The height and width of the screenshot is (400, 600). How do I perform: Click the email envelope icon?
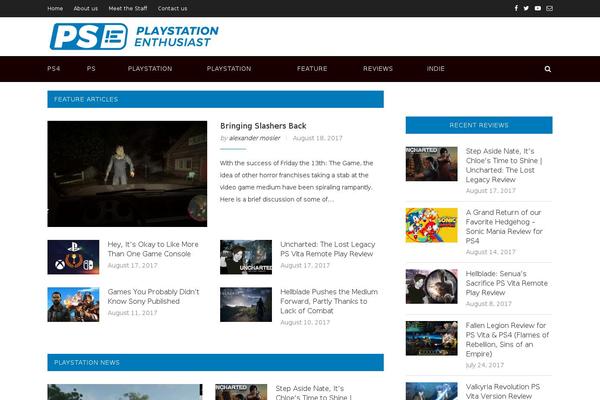point(549,8)
